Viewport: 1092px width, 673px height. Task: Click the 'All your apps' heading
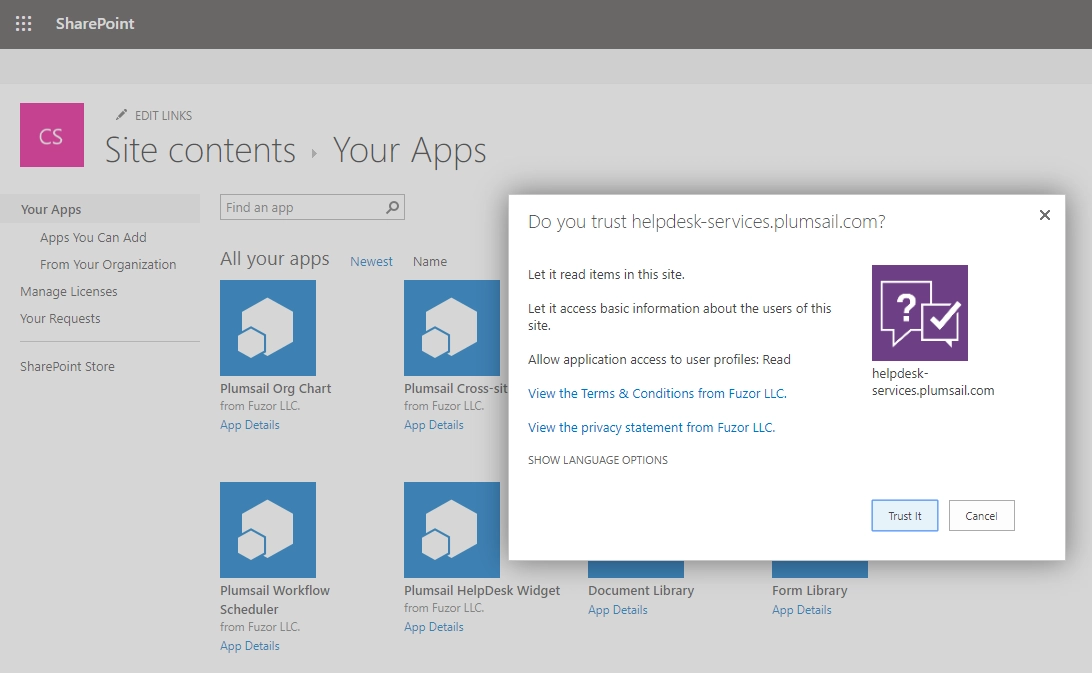[x=274, y=259]
